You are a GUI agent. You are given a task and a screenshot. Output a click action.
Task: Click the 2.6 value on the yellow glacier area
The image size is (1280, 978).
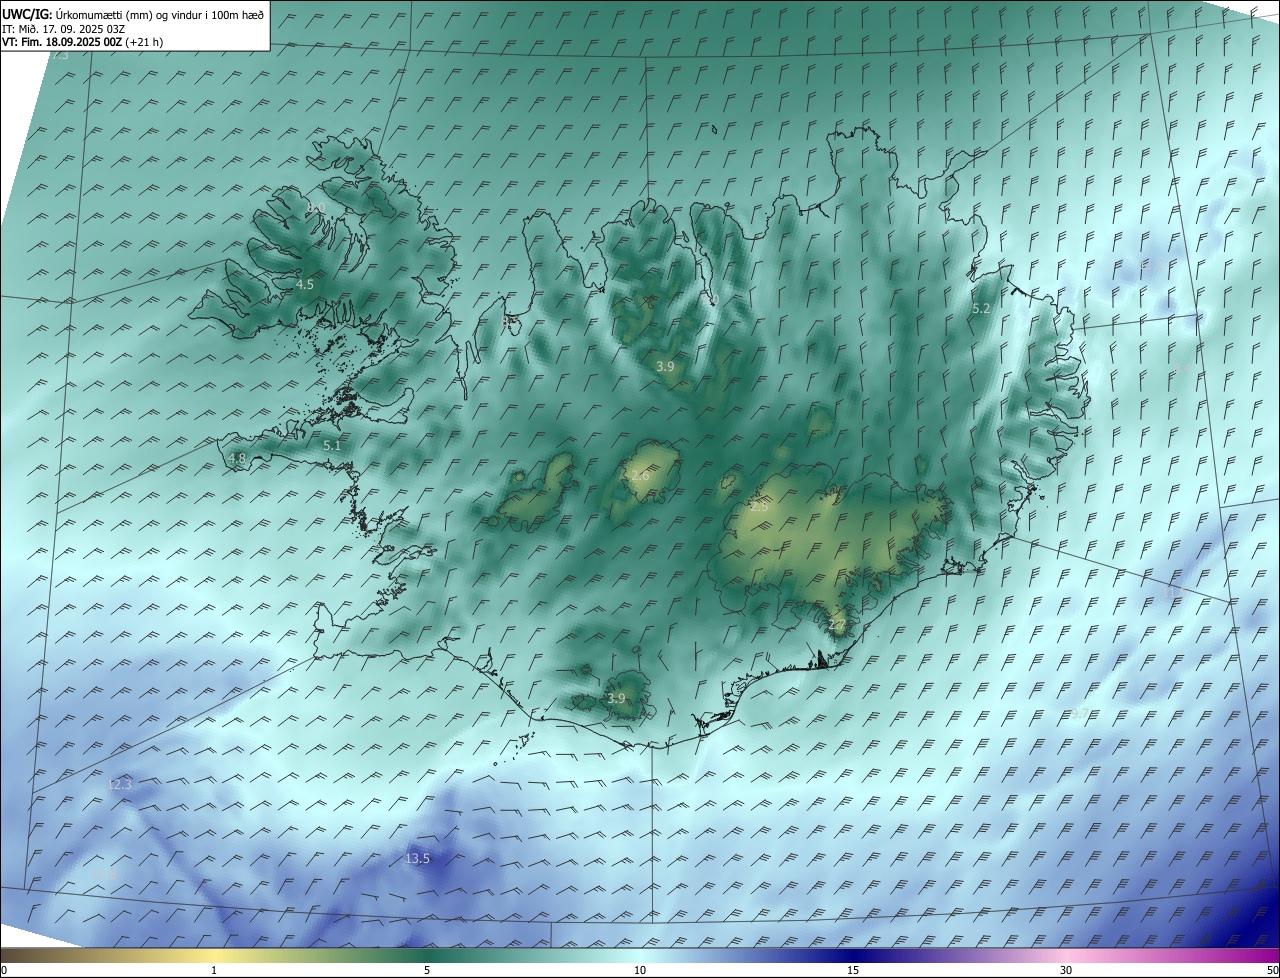click(640, 476)
